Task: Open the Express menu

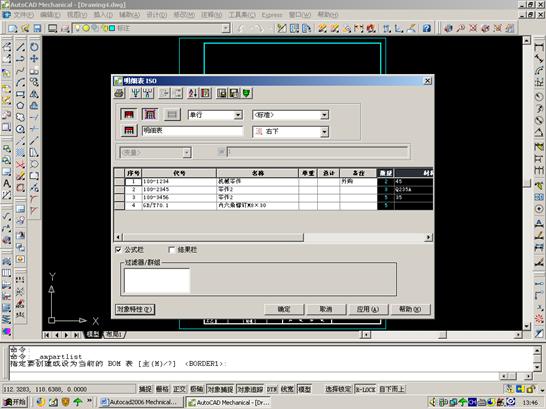Action: (x=272, y=15)
